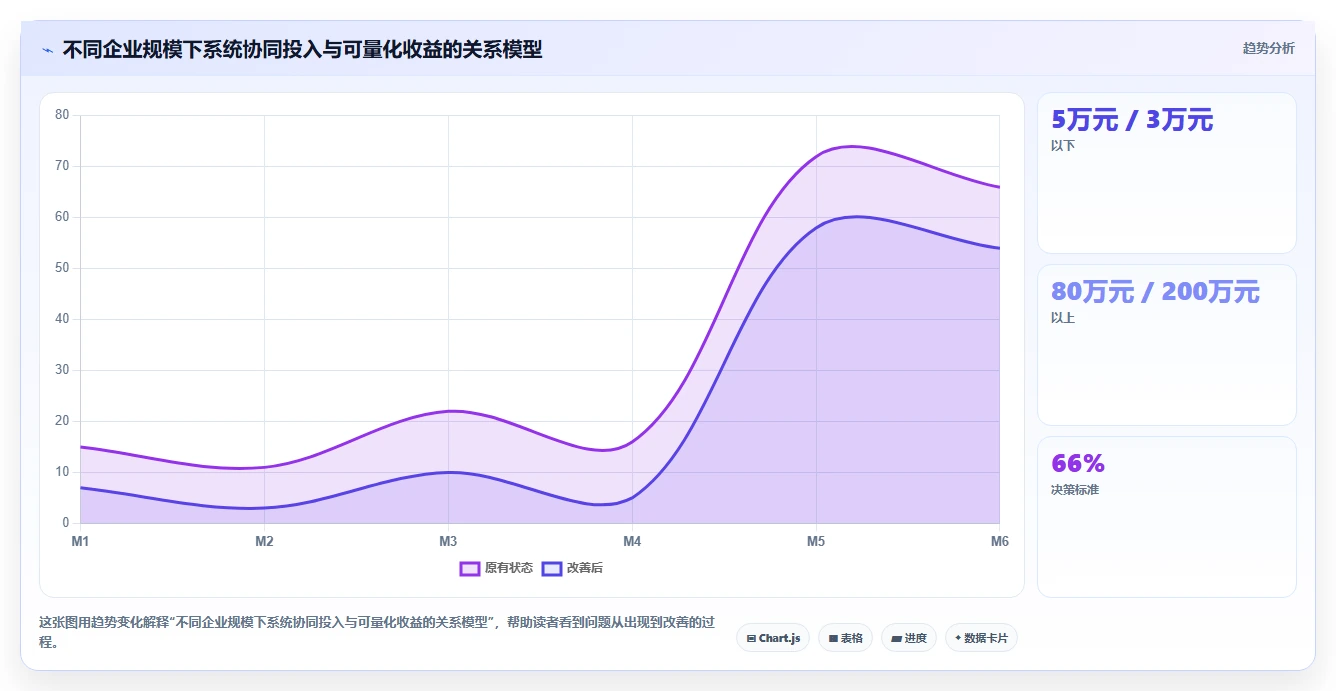Click the chart title 不同企业规模下系统协同投入与可量化收益的关系模型
Screen dimensions: 1336x691
click(x=302, y=49)
